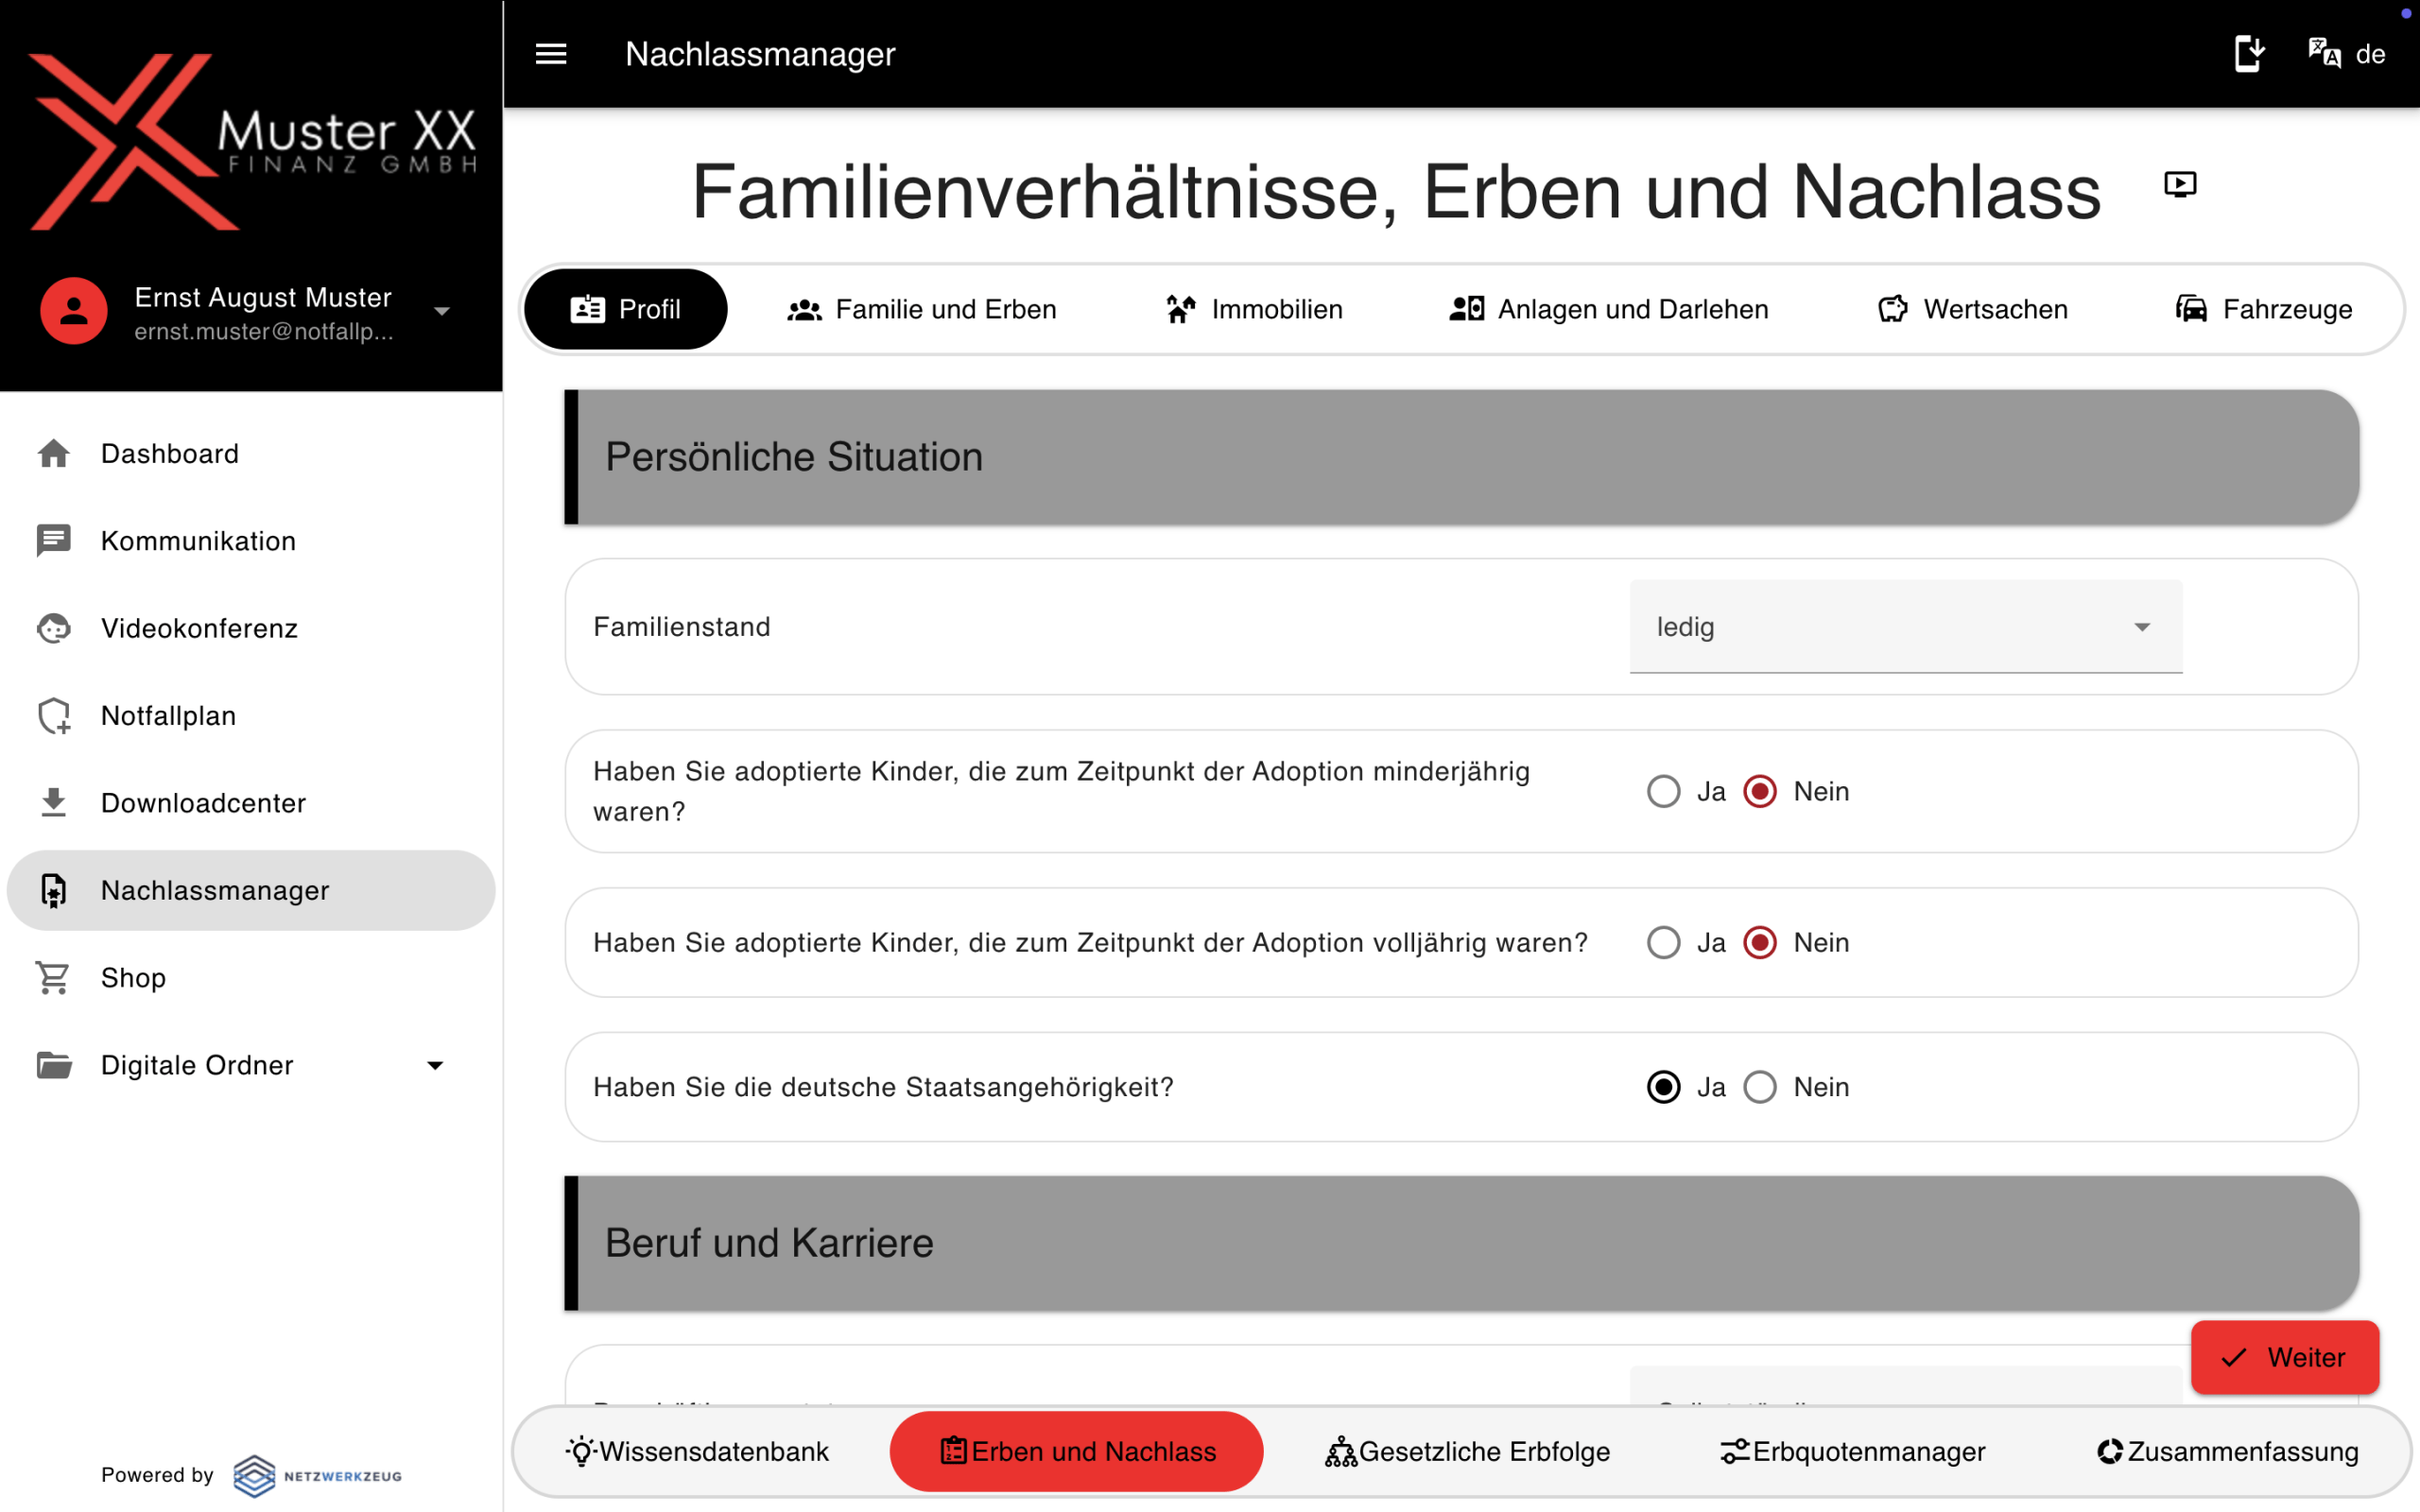Open Shop in sidebar

[x=251, y=978]
